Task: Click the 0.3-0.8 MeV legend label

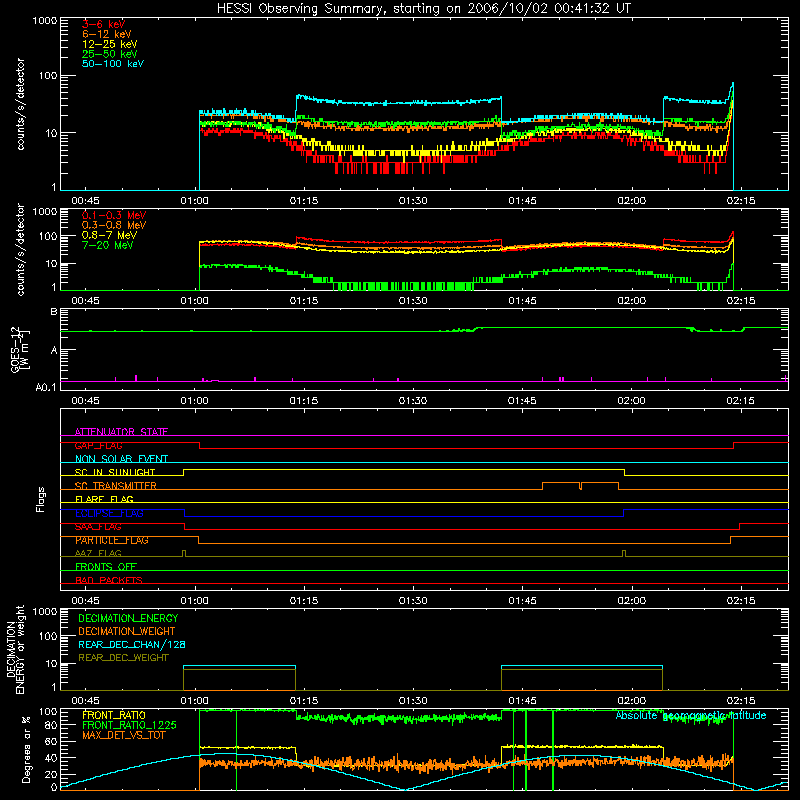Action: coord(114,225)
